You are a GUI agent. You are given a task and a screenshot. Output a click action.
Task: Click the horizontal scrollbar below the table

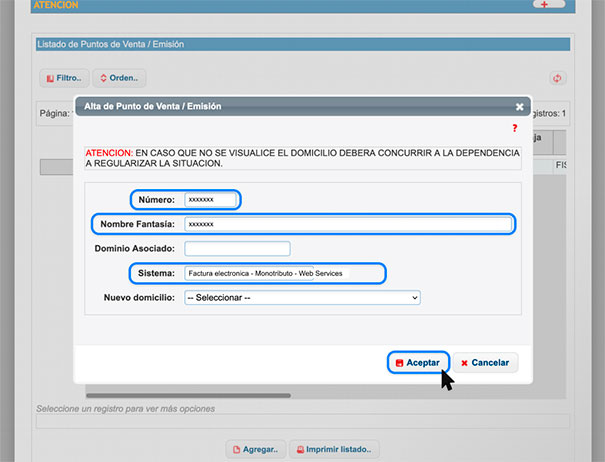coord(188,396)
